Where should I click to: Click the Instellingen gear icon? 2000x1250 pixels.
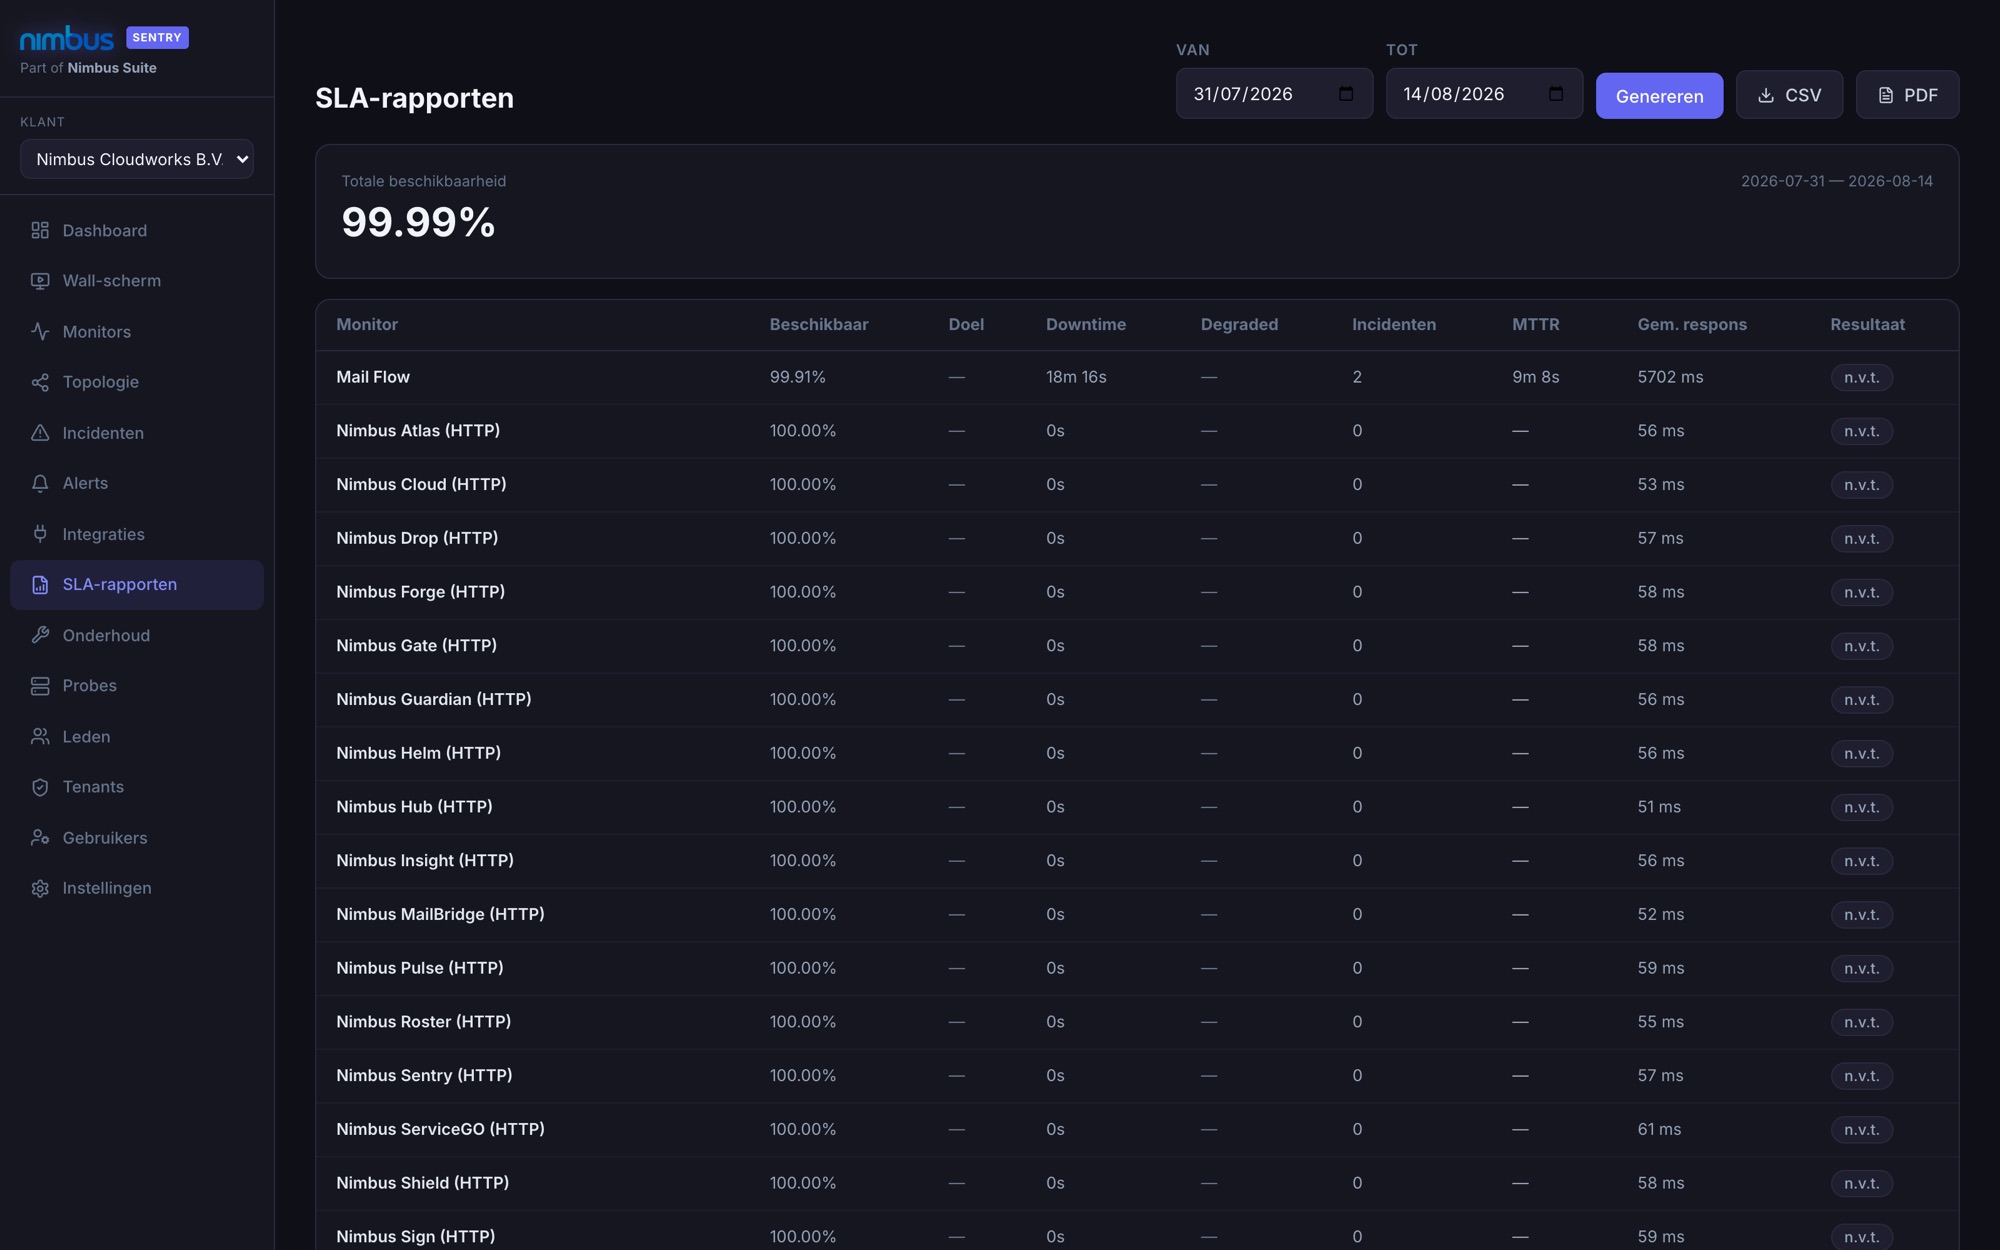[40, 888]
